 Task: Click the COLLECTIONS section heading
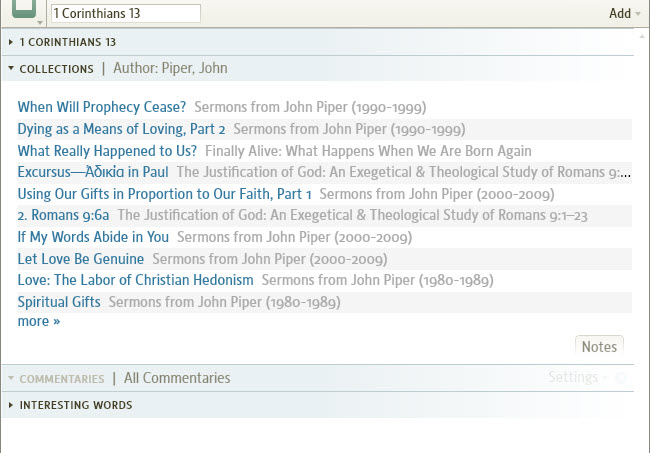point(56,69)
